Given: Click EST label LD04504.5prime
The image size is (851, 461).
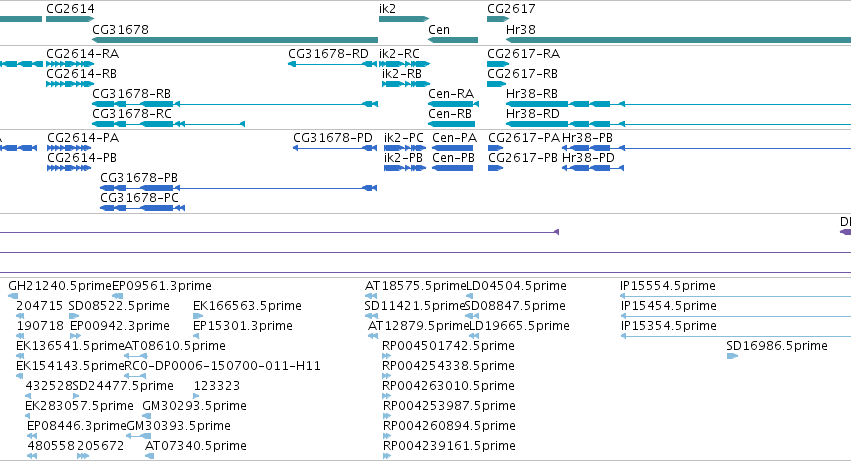Looking at the screenshot, I should (517, 286).
